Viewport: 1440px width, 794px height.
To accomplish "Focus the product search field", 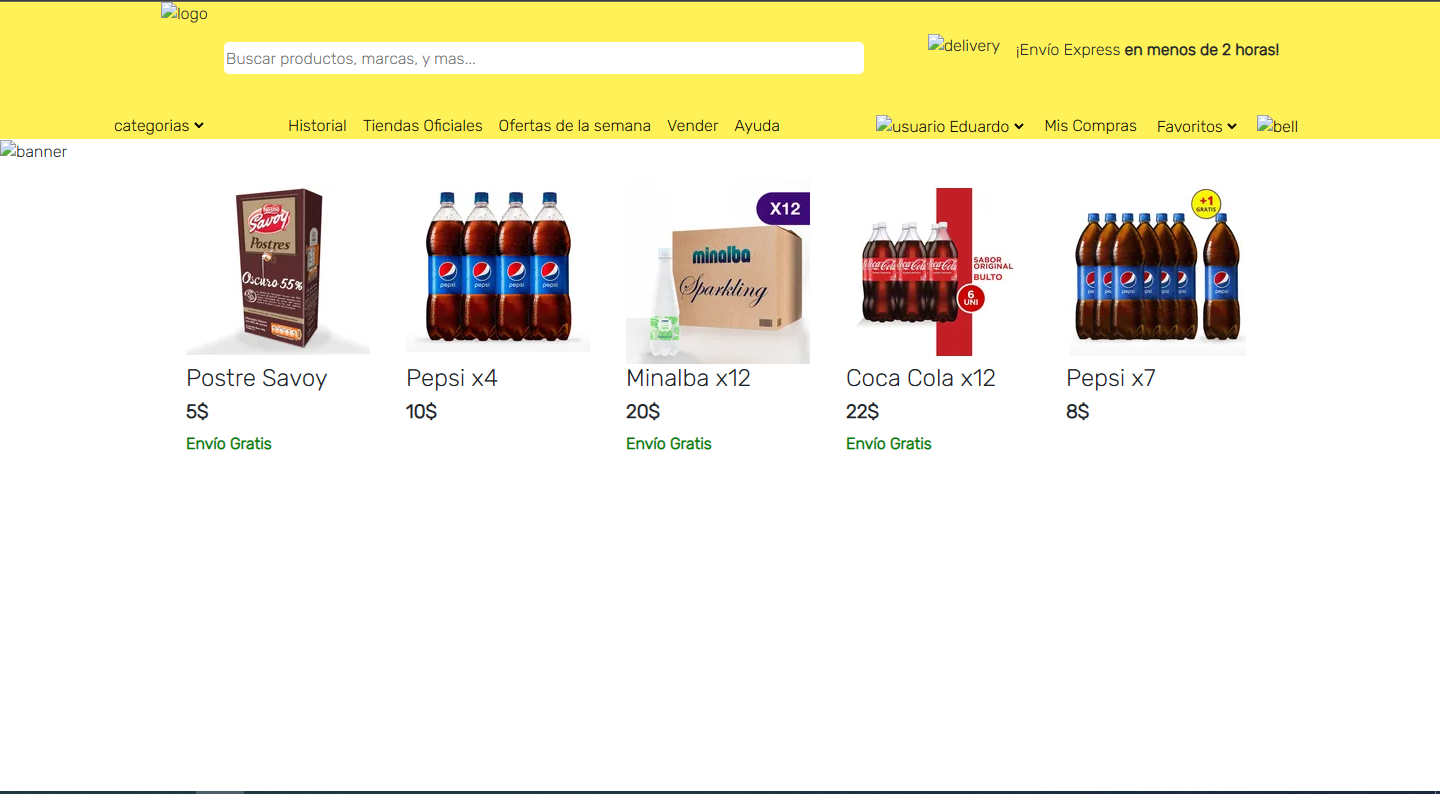I will coord(544,58).
